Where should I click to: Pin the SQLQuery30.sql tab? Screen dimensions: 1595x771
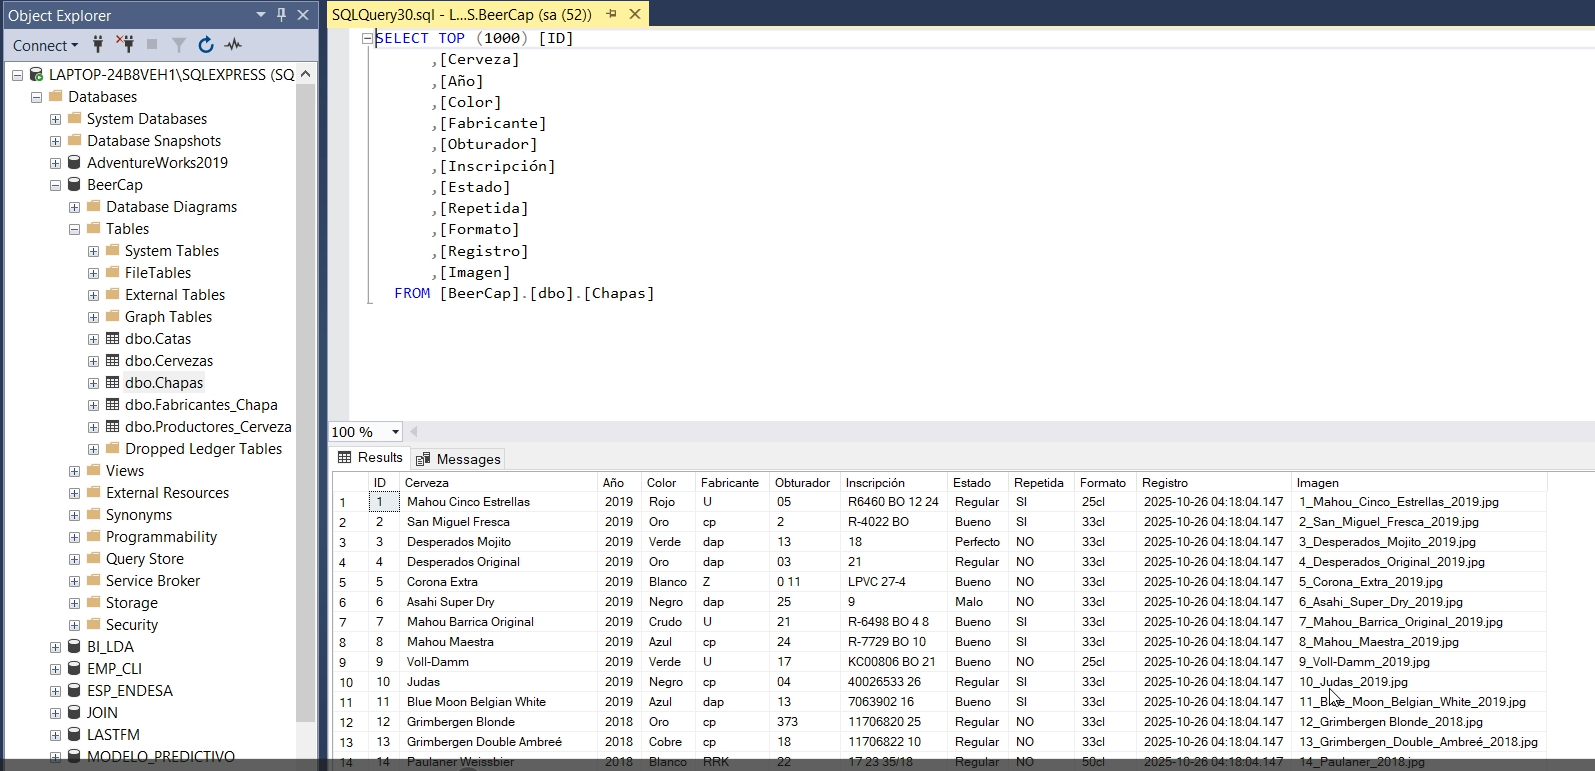611,14
